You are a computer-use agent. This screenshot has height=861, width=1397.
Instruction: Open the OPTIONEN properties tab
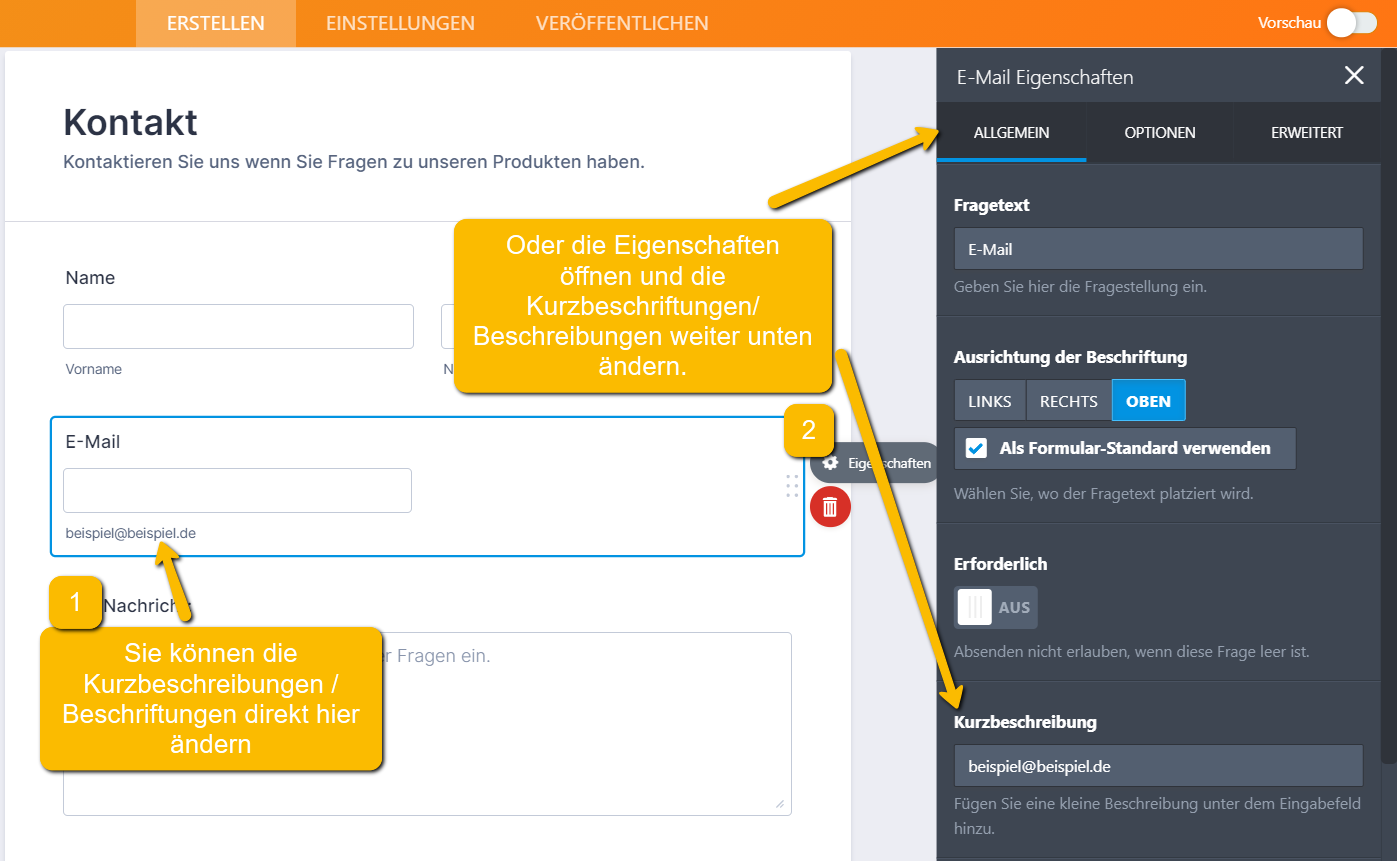(x=1159, y=132)
